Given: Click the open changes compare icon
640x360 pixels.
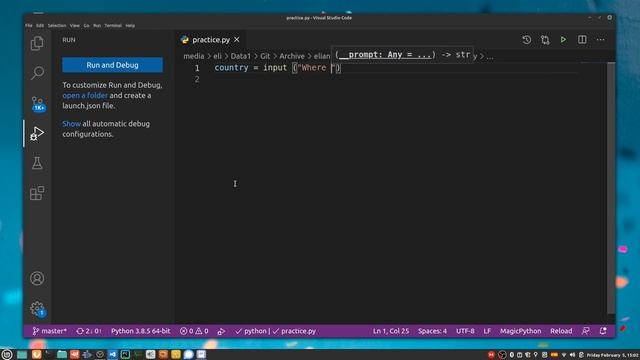Looking at the screenshot, I should [x=545, y=40].
